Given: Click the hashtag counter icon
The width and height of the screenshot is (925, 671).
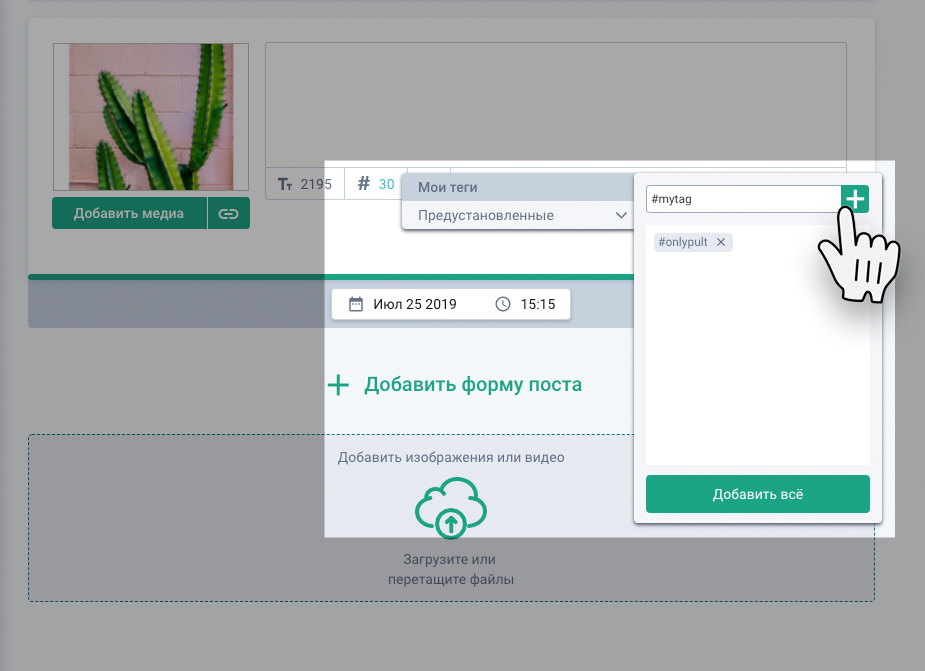Looking at the screenshot, I should pos(363,184).
